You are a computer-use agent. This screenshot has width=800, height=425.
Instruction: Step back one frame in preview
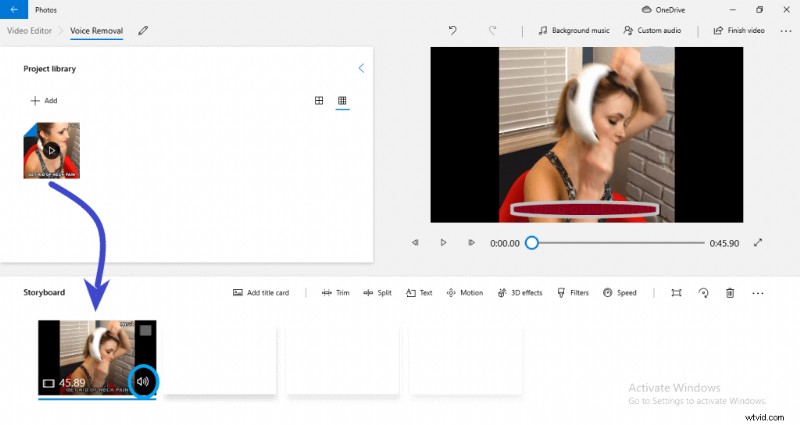[x=415, y=243]
